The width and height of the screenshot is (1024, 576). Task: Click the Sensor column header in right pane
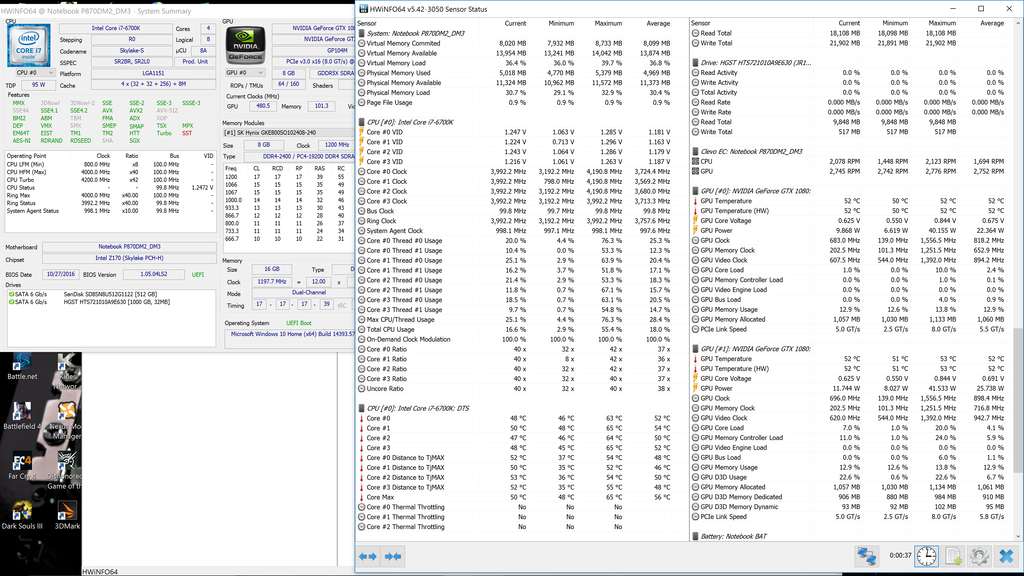701,24
